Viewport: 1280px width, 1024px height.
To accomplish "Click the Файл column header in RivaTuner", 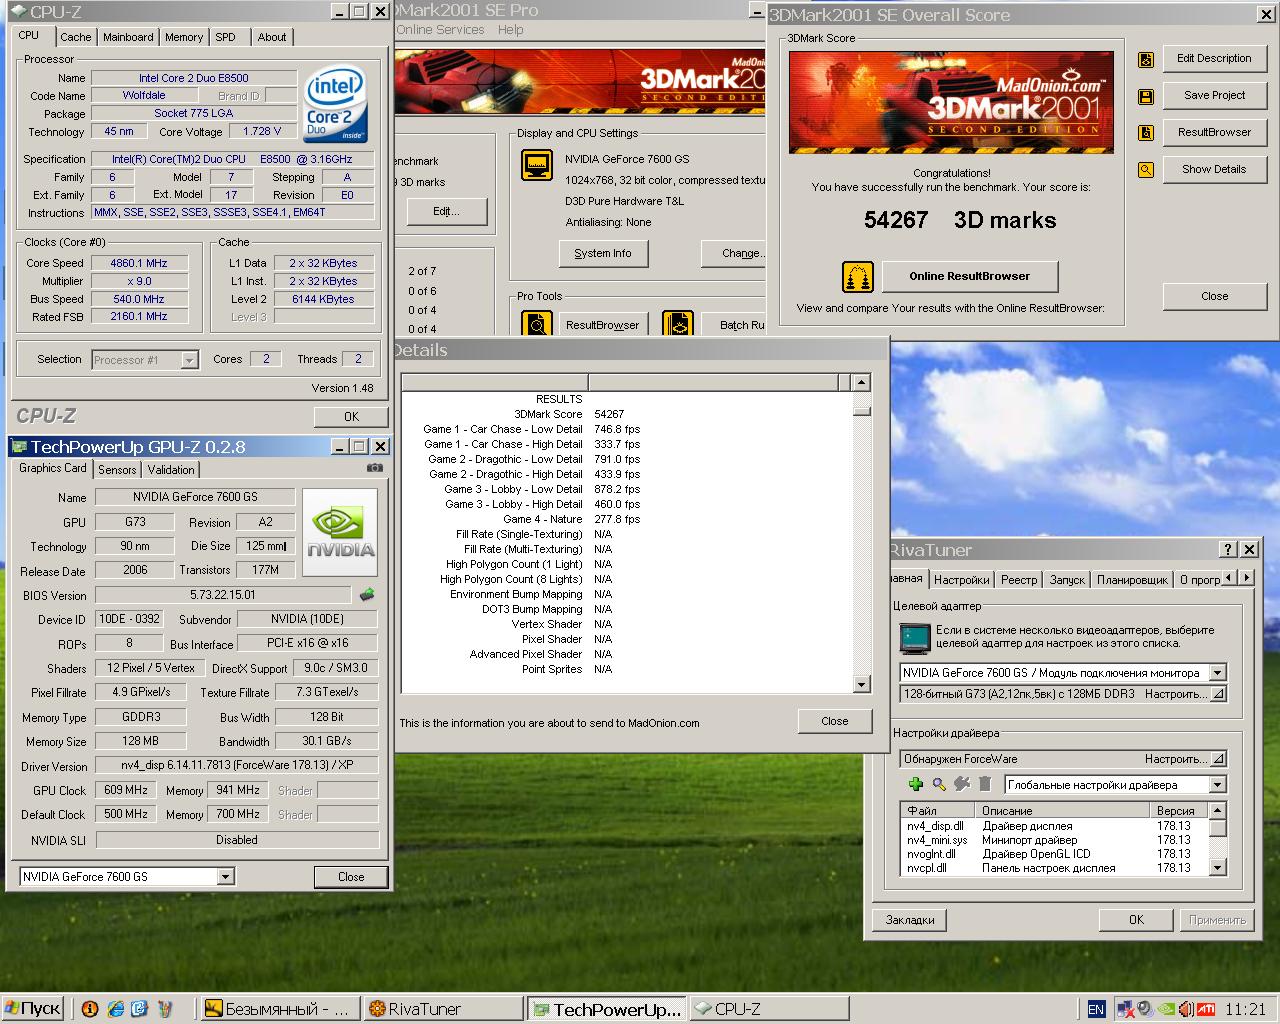I will tap(937, 811).
